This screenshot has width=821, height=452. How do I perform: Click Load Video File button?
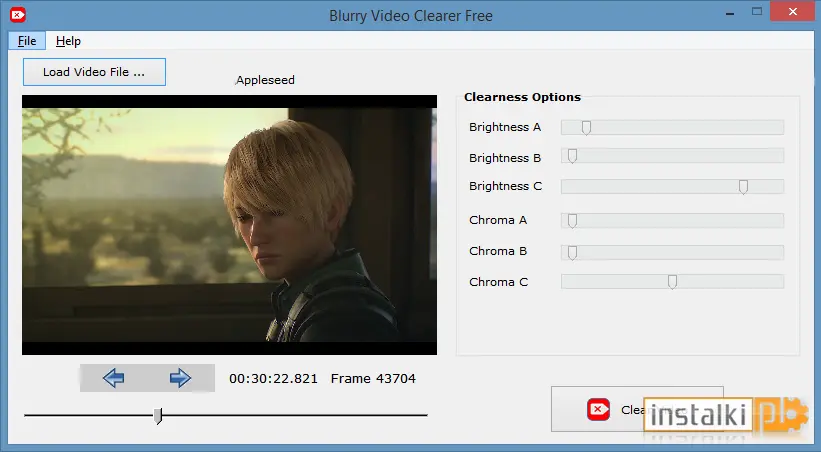tap(94, 72)
